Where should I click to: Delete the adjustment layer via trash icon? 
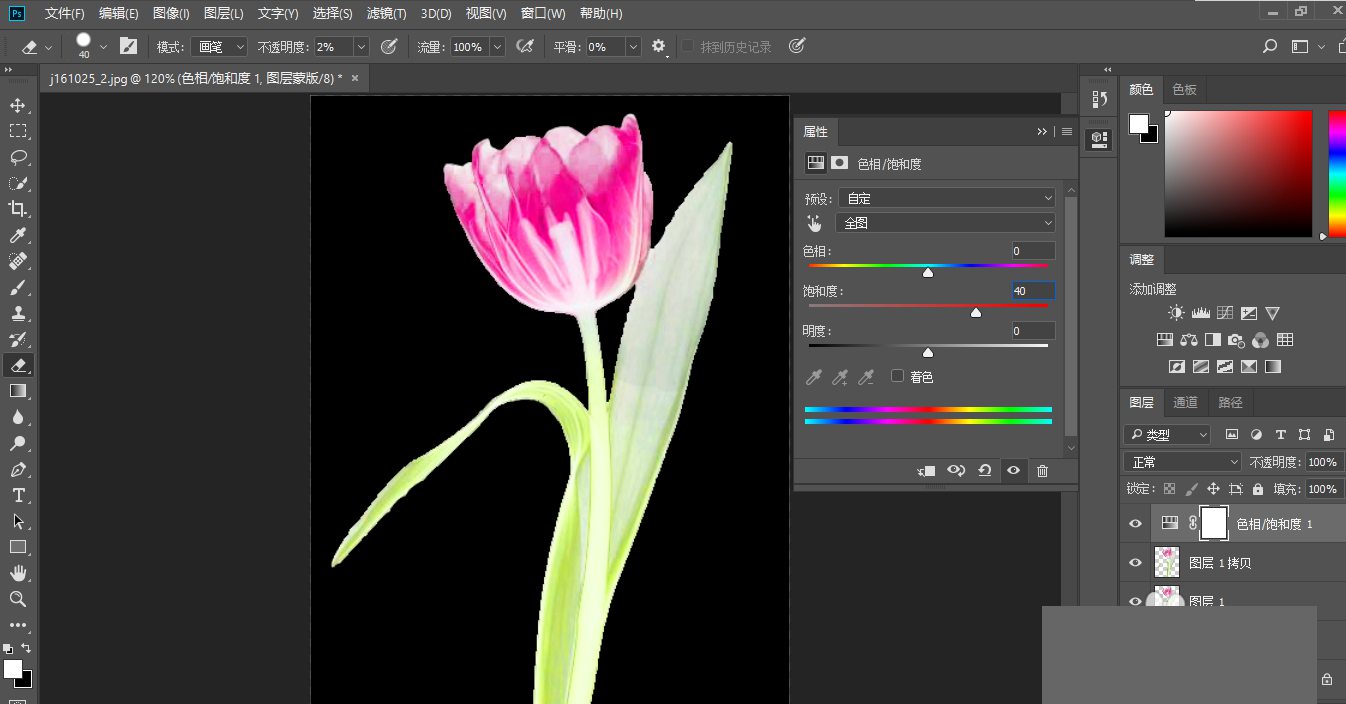coord(1042,470)
